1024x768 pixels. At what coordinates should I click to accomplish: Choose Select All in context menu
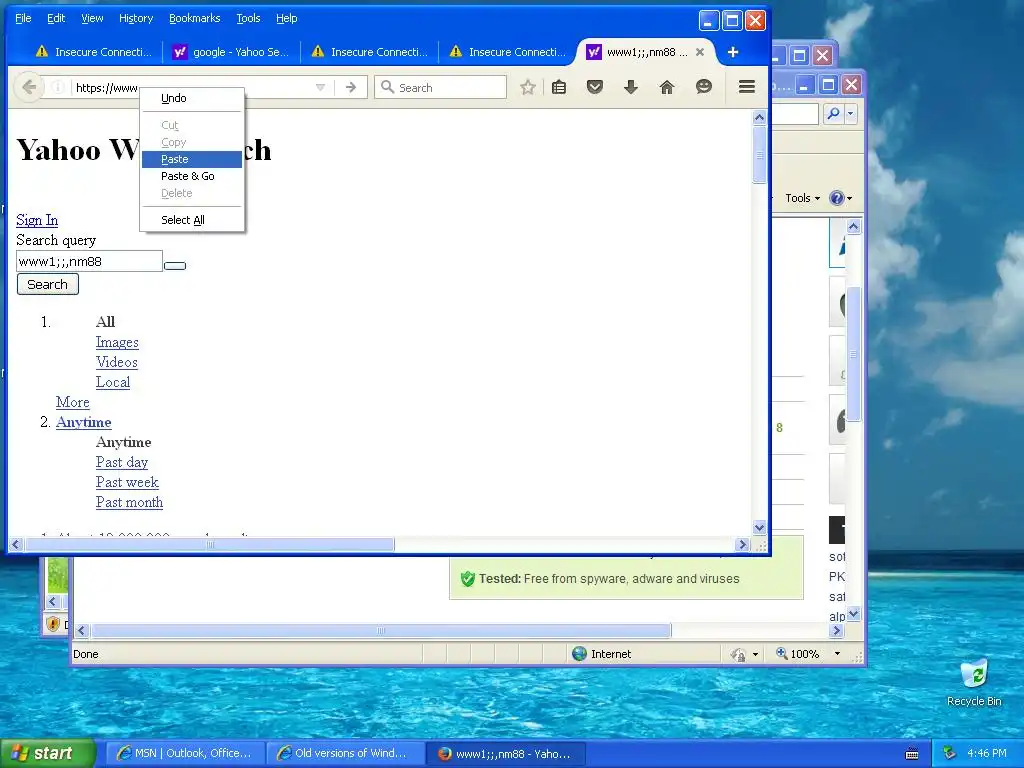coord(192,220)
